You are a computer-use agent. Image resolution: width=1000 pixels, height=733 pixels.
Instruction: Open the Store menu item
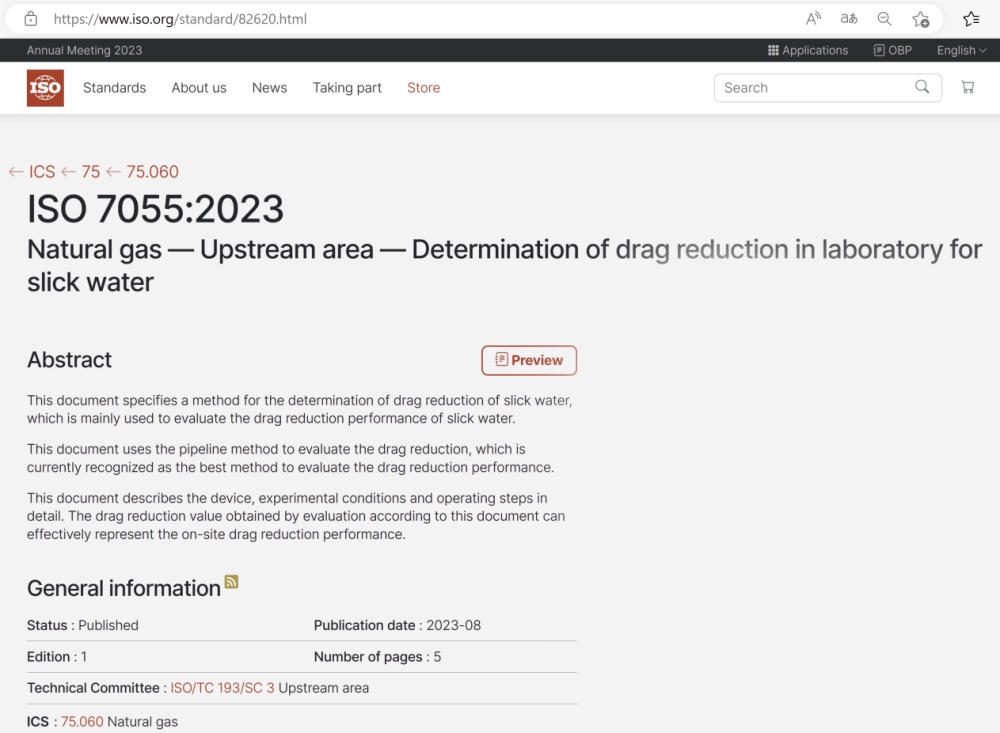[x=423, y=88]
